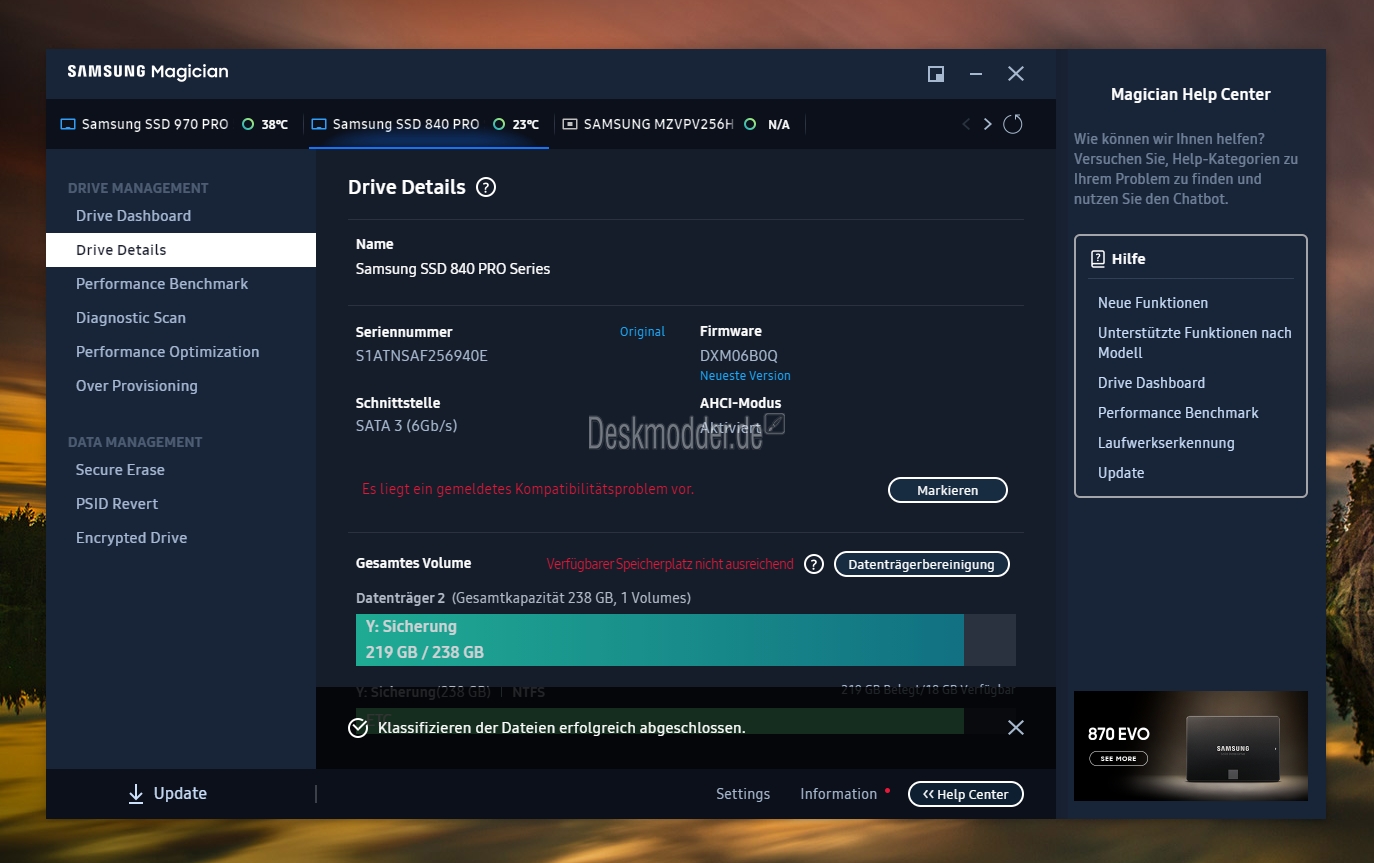Click Datenträger 2 capacity line
1374x863 pixels.
[x=523, y=598]
